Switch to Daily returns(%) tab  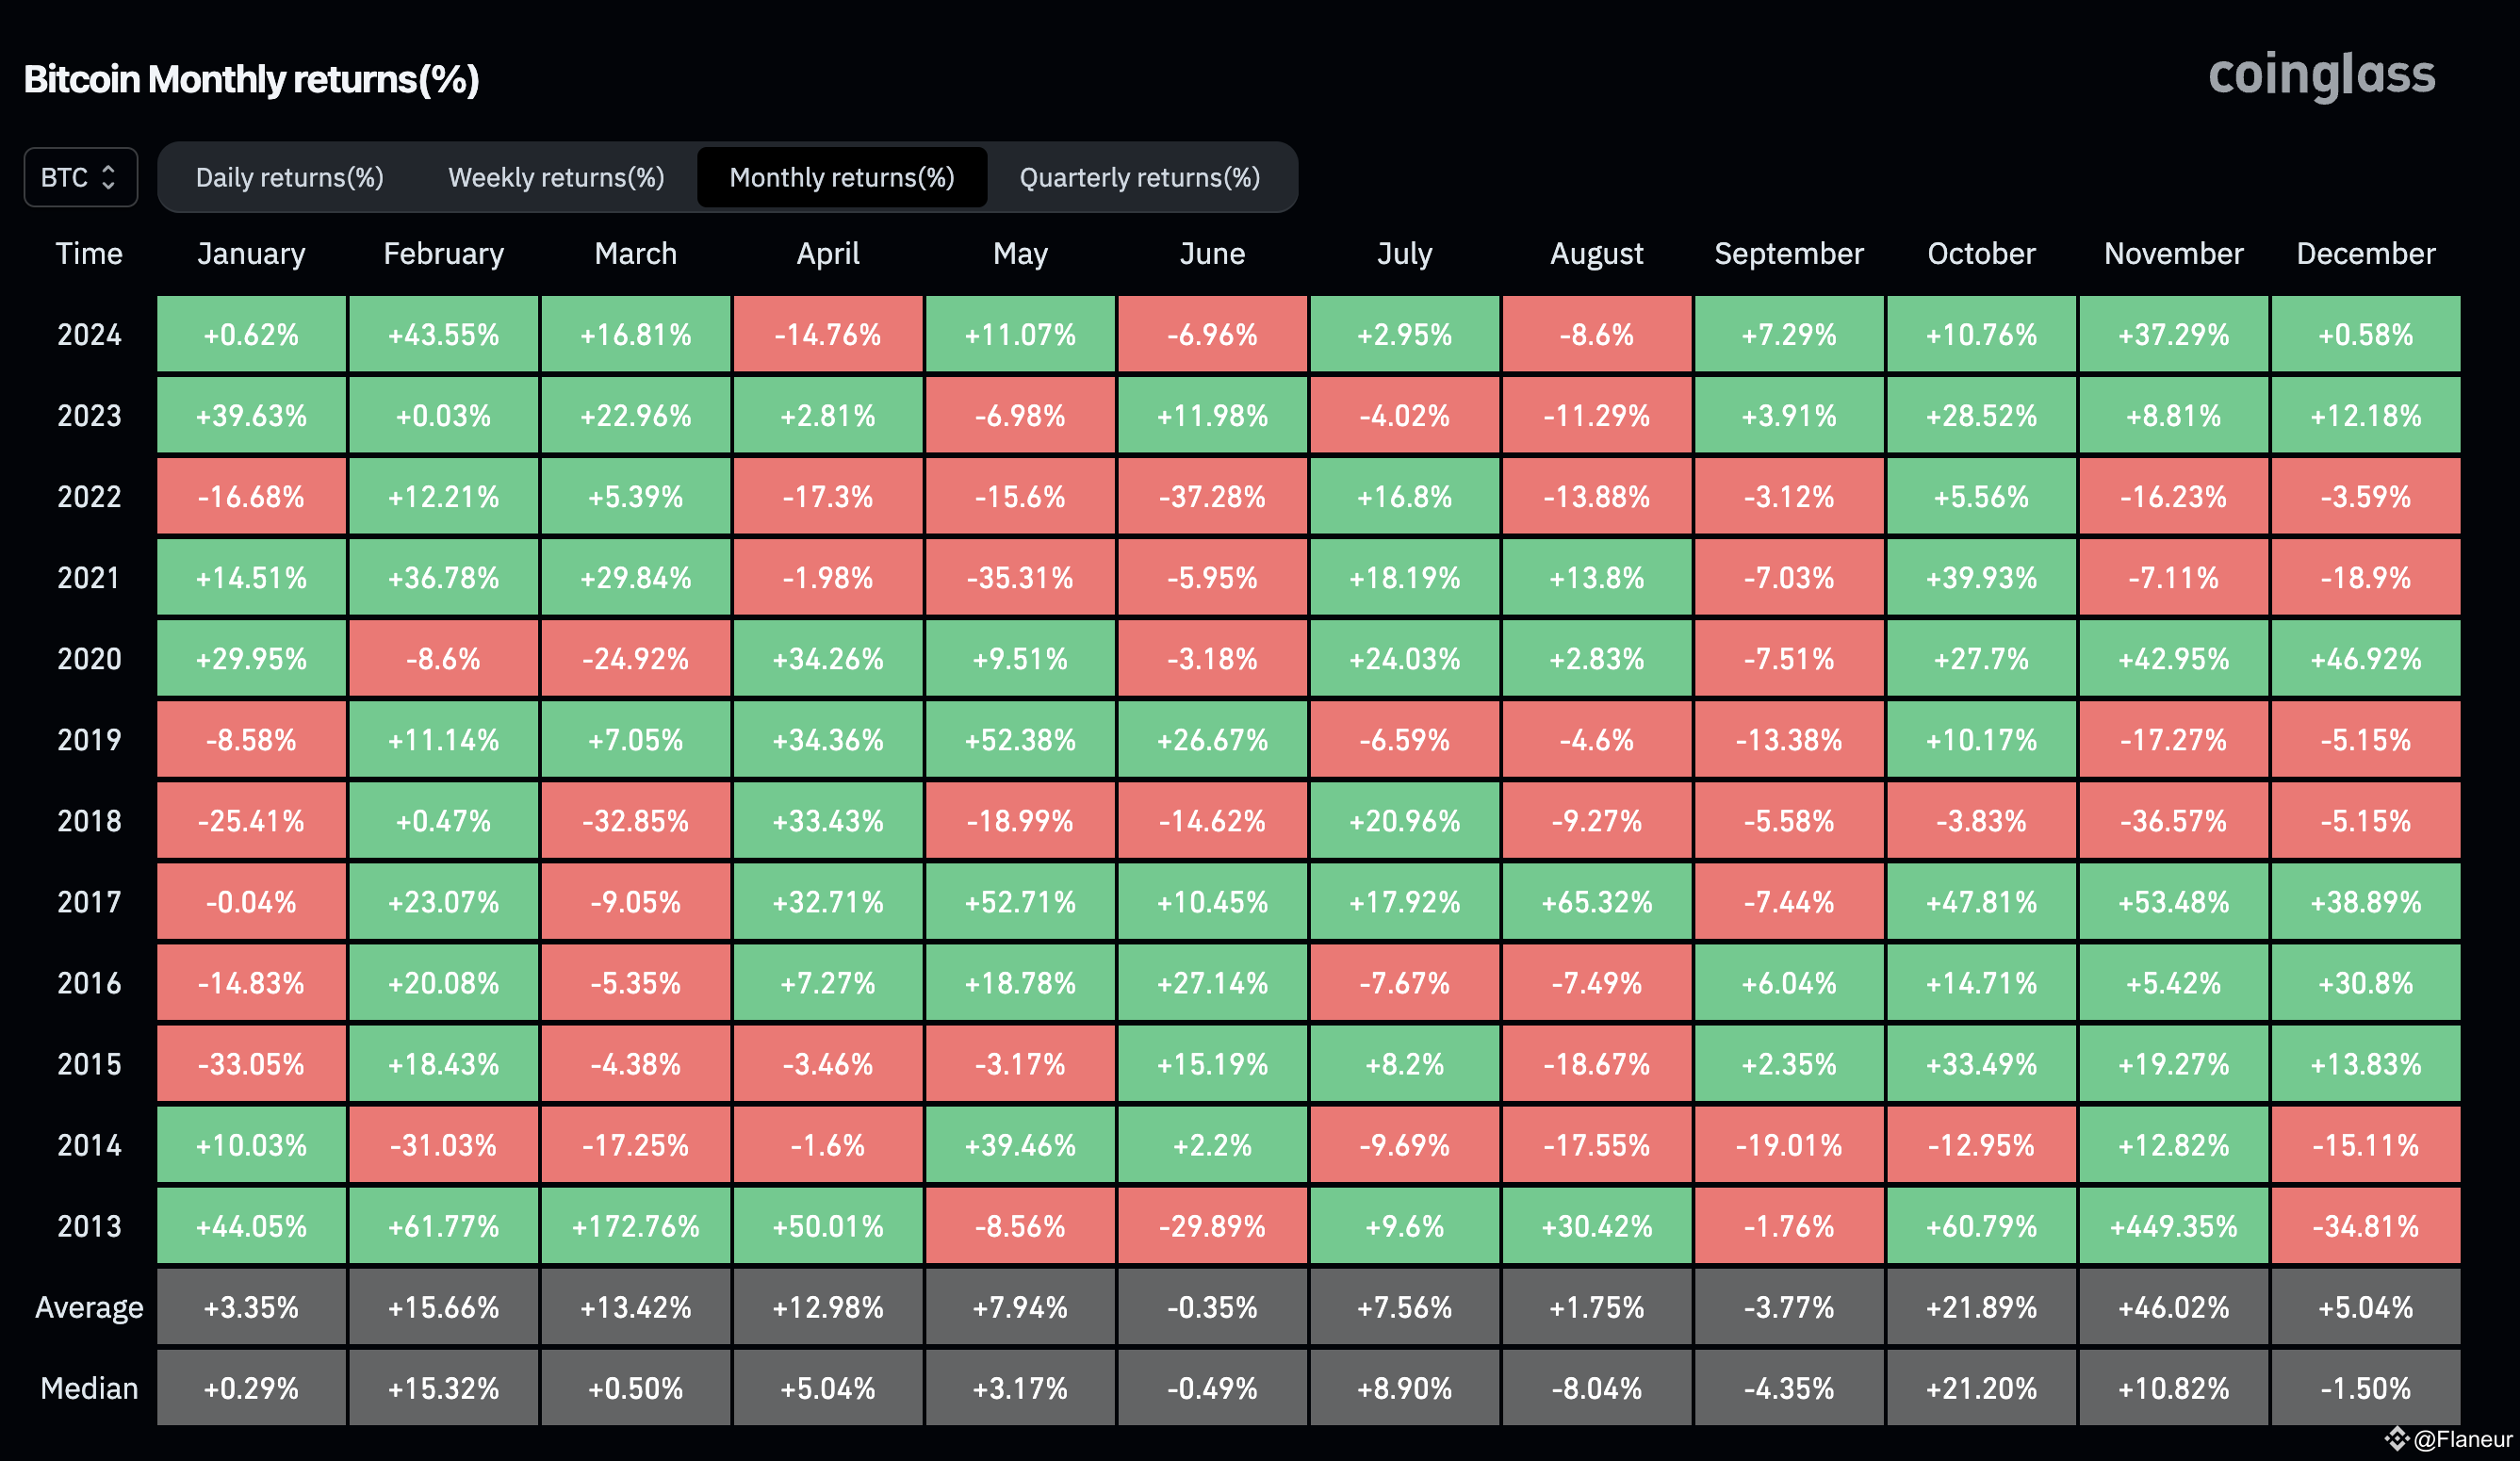289,177
